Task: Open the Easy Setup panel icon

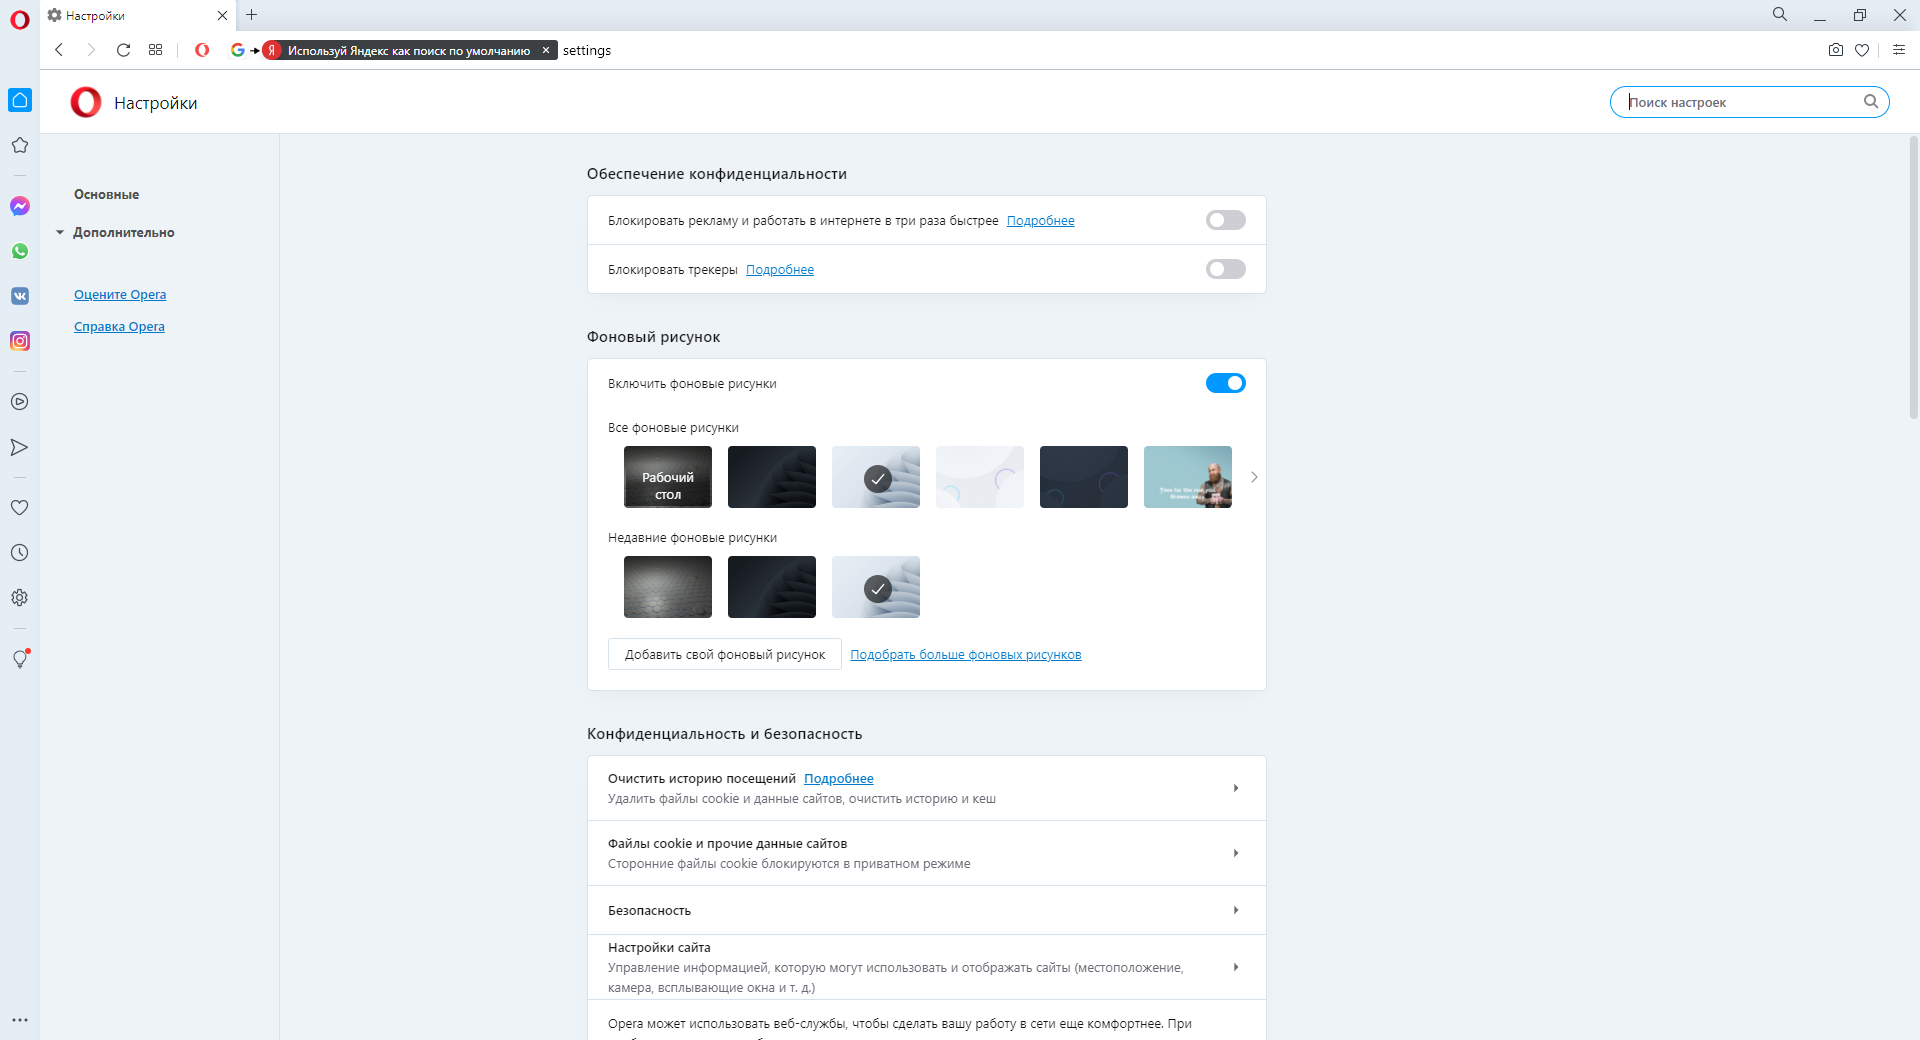Action: click(1899, 50)
